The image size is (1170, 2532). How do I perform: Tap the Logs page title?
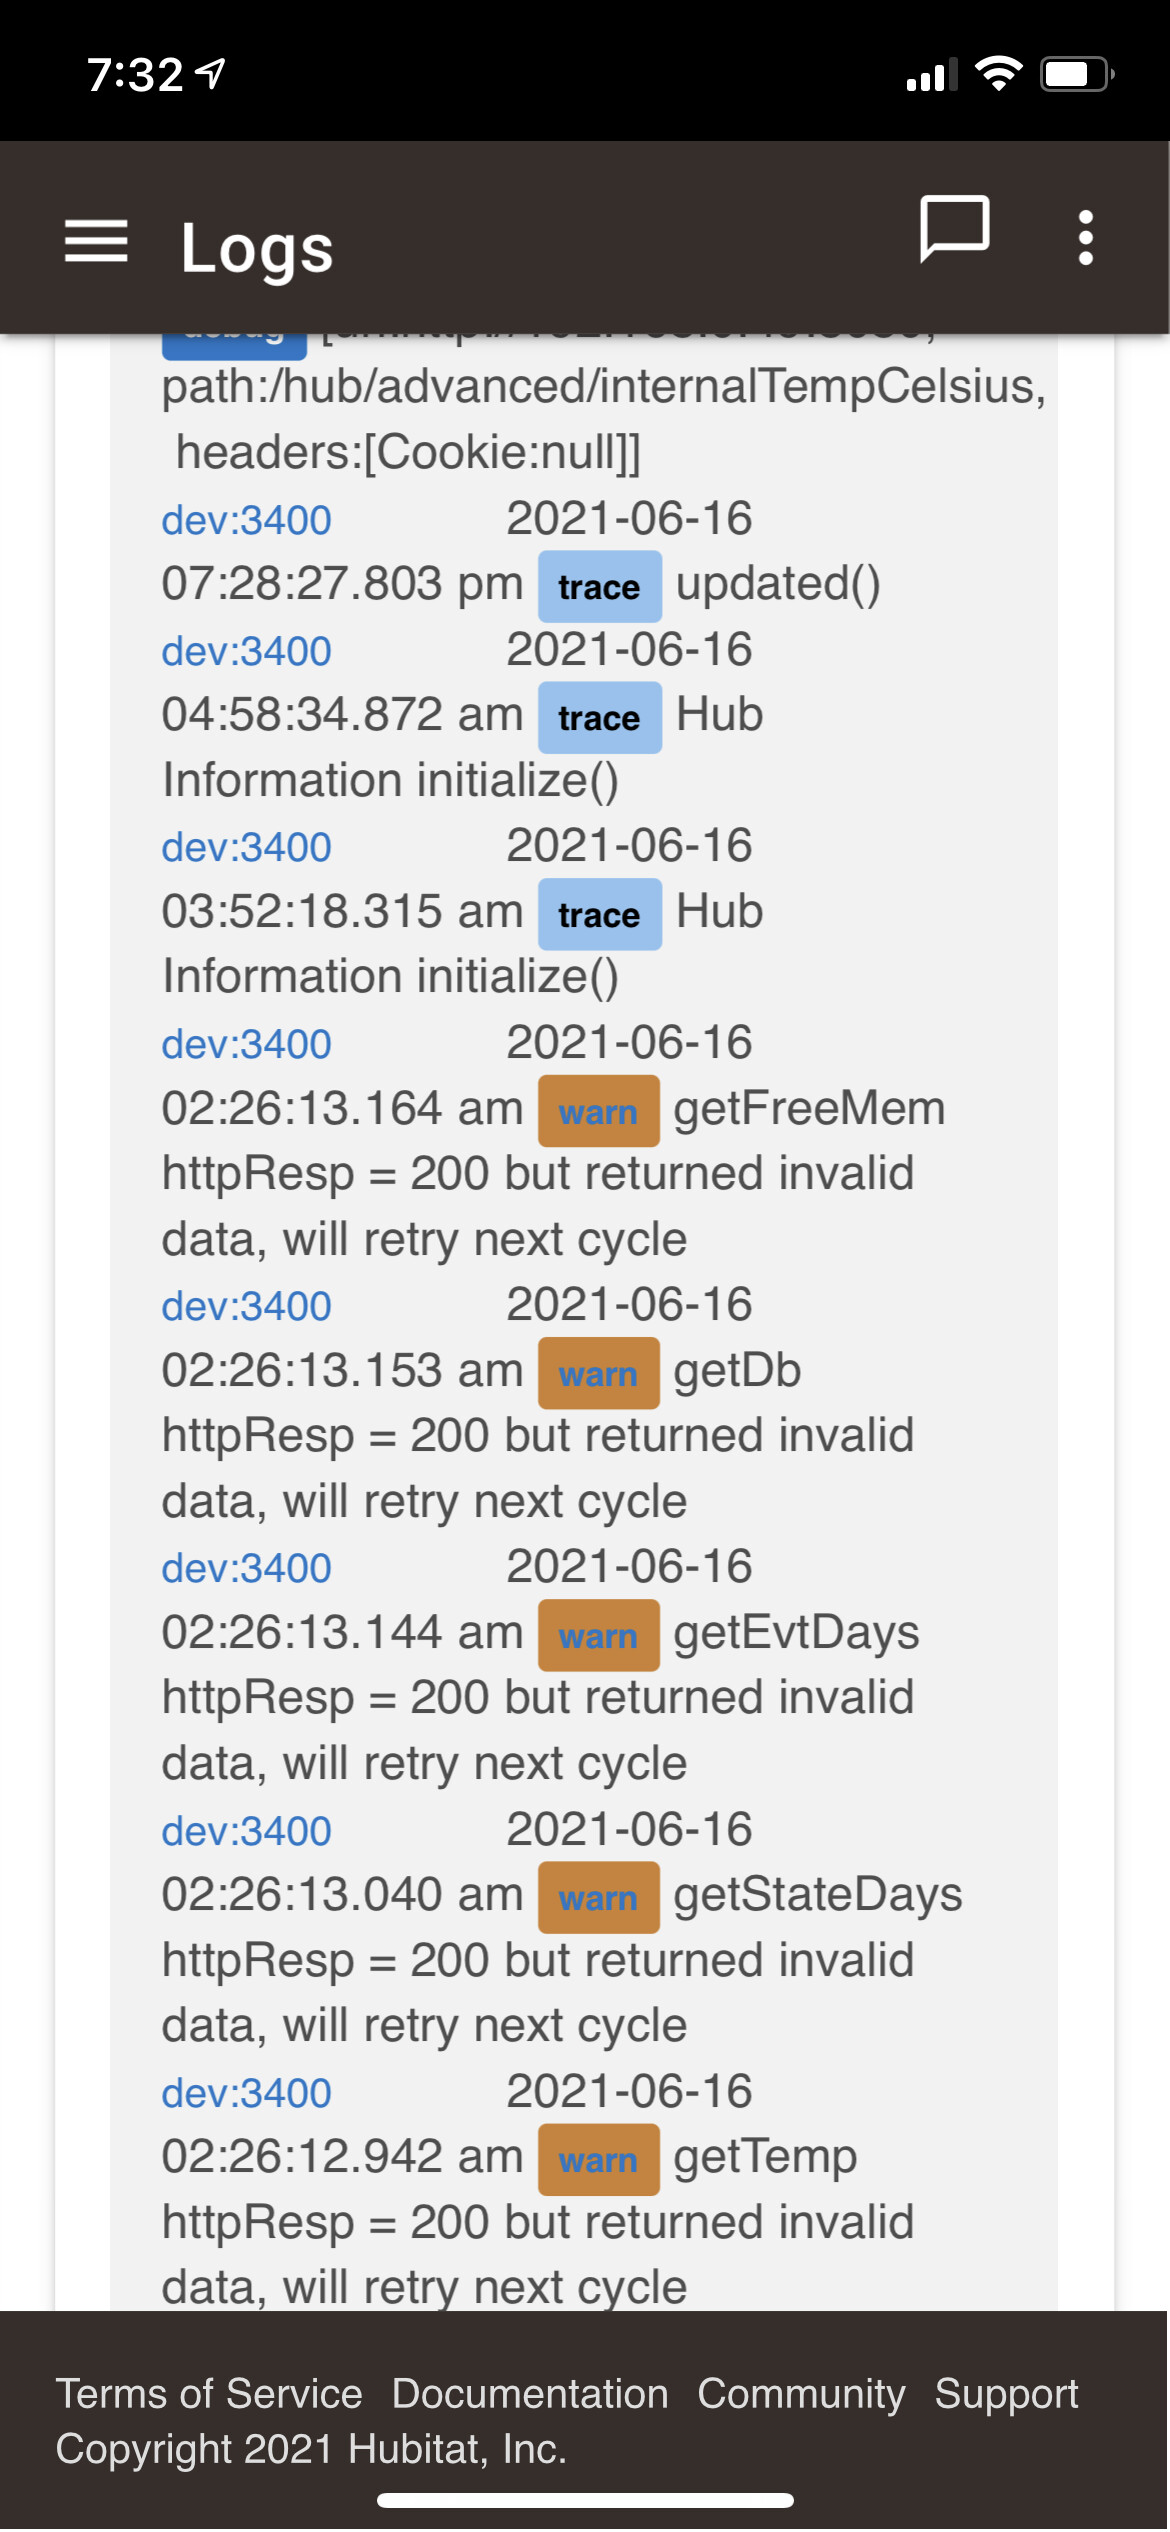(x=257, y=248)
